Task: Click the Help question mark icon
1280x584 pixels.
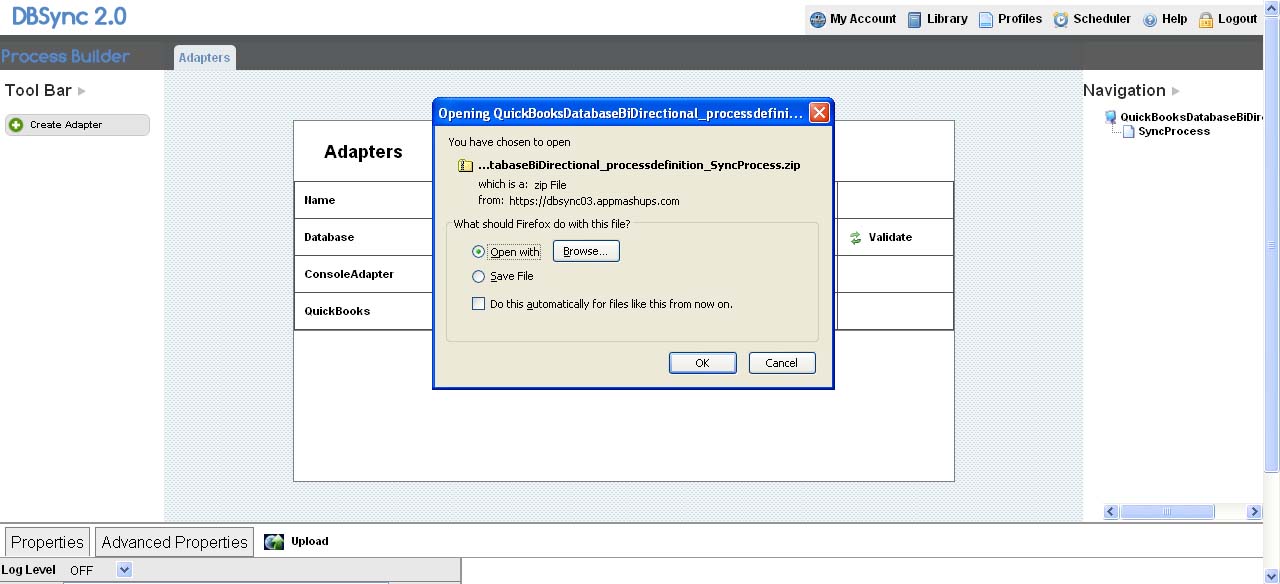Action: [1150, 19]
